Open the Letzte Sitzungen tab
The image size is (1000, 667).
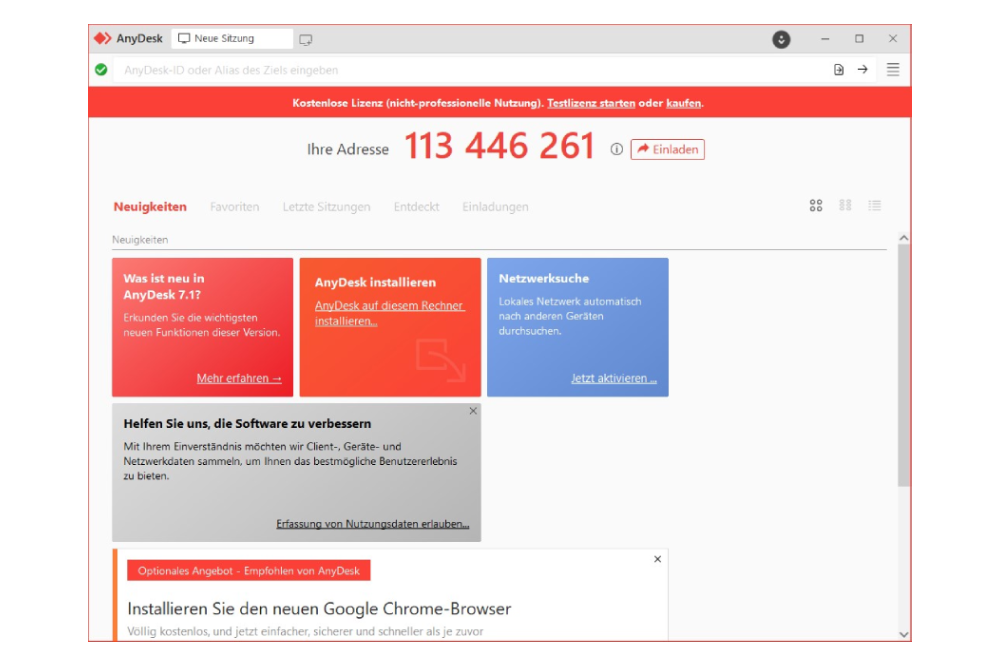(327, 207)
